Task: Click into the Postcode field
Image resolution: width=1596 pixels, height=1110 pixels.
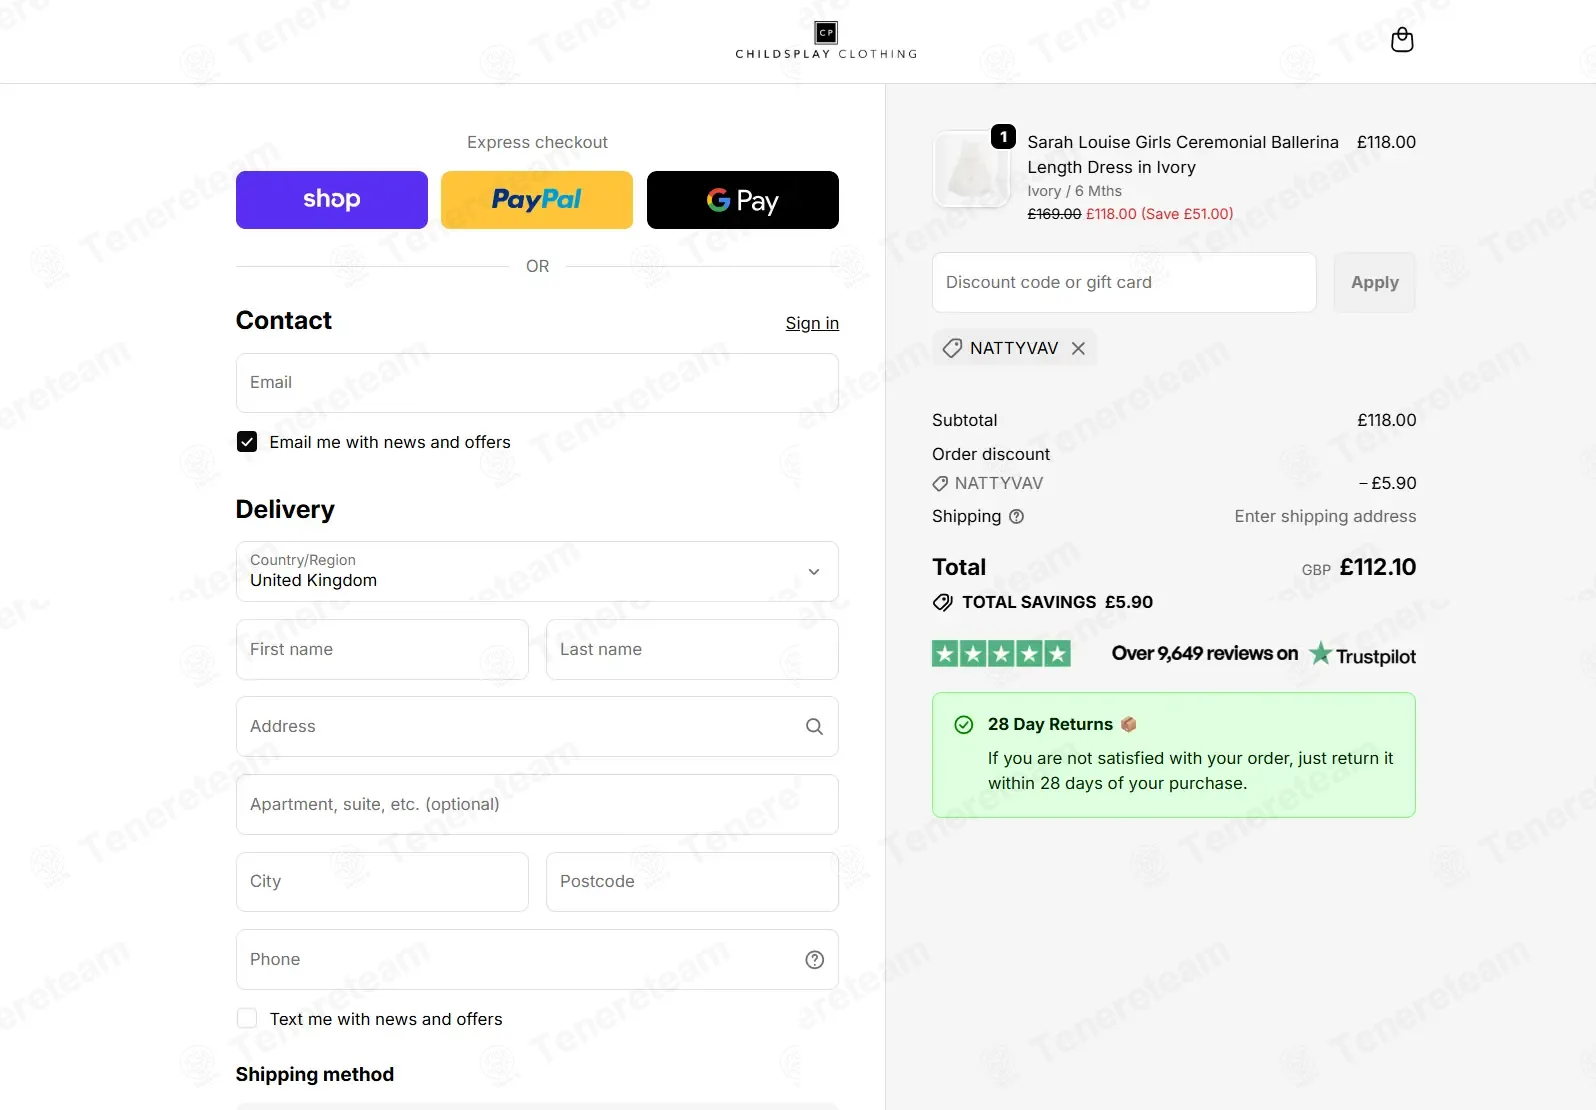Action: tap(692, 882)
